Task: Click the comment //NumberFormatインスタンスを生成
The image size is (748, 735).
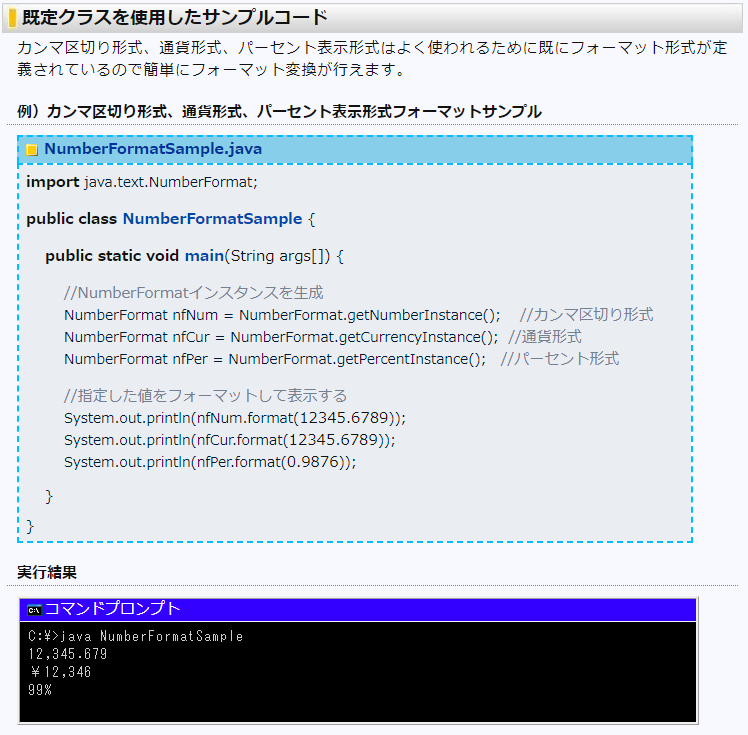Action: point(194,293)
